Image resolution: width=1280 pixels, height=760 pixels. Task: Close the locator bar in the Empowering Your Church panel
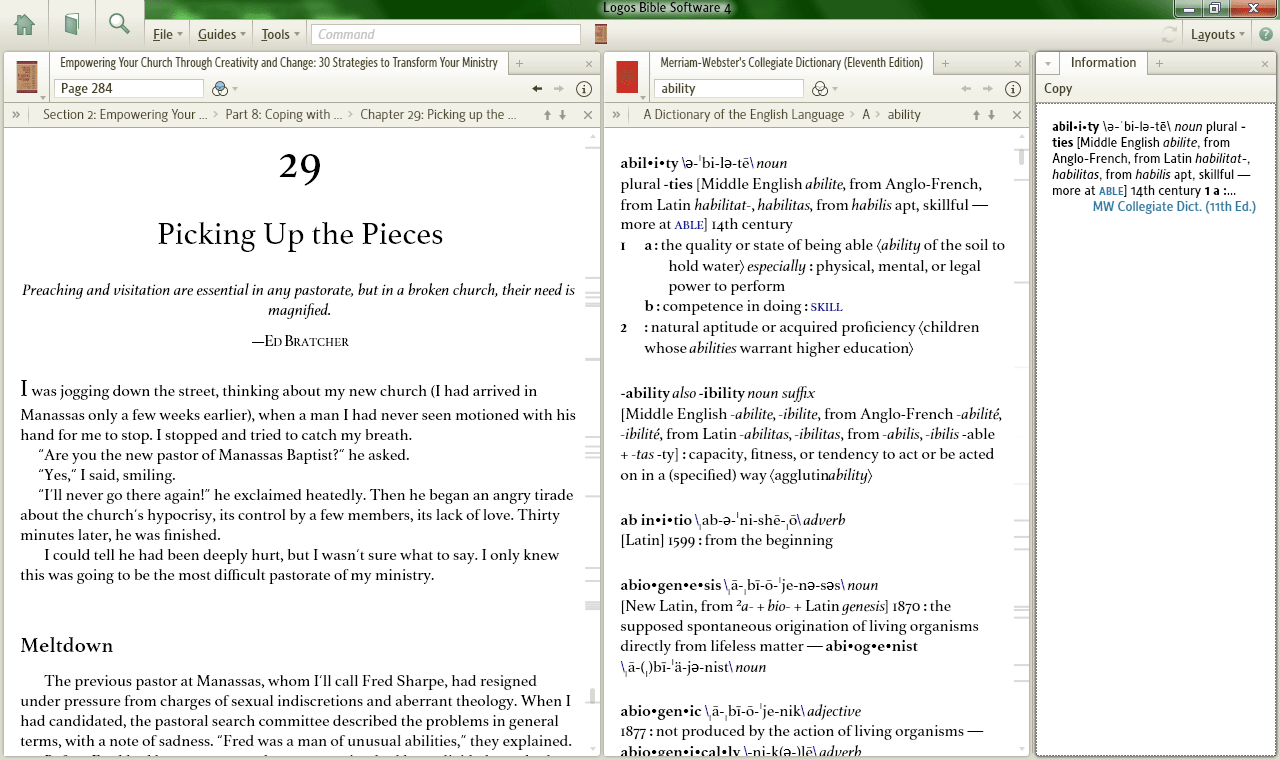[x=588, y=115]
